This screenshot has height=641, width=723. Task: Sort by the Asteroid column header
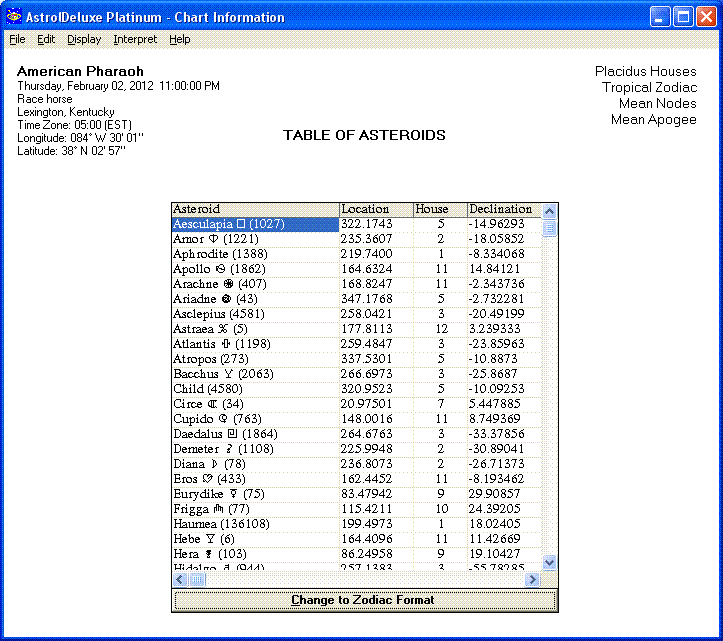[255, 209]
